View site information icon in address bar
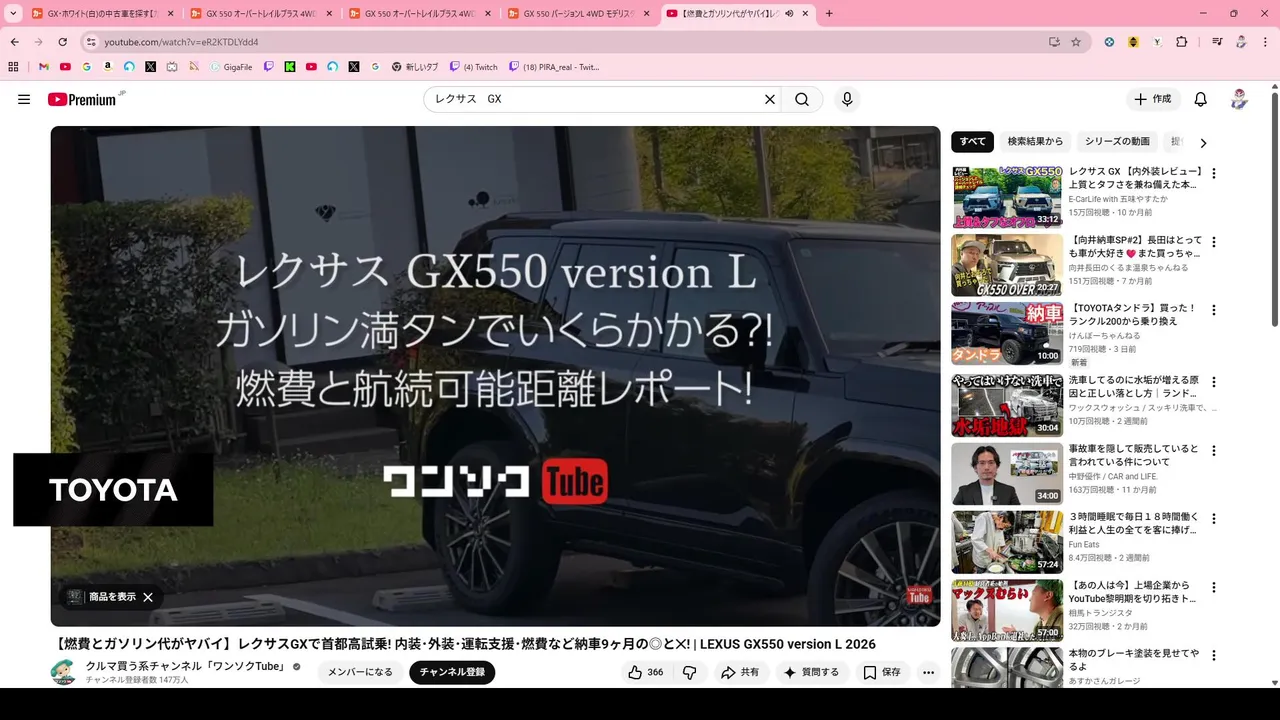Screen dimensions: 1280x720 pos(91,42)
